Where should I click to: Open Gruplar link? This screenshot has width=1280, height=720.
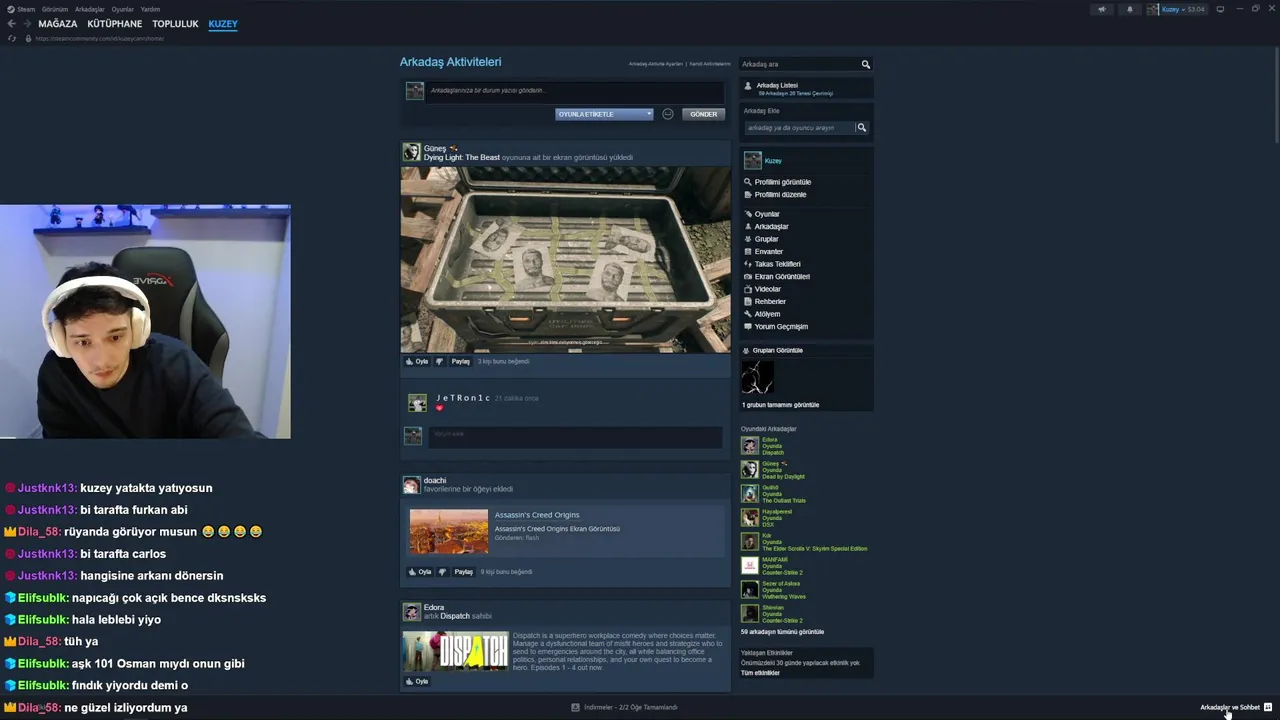click(766, 239)
